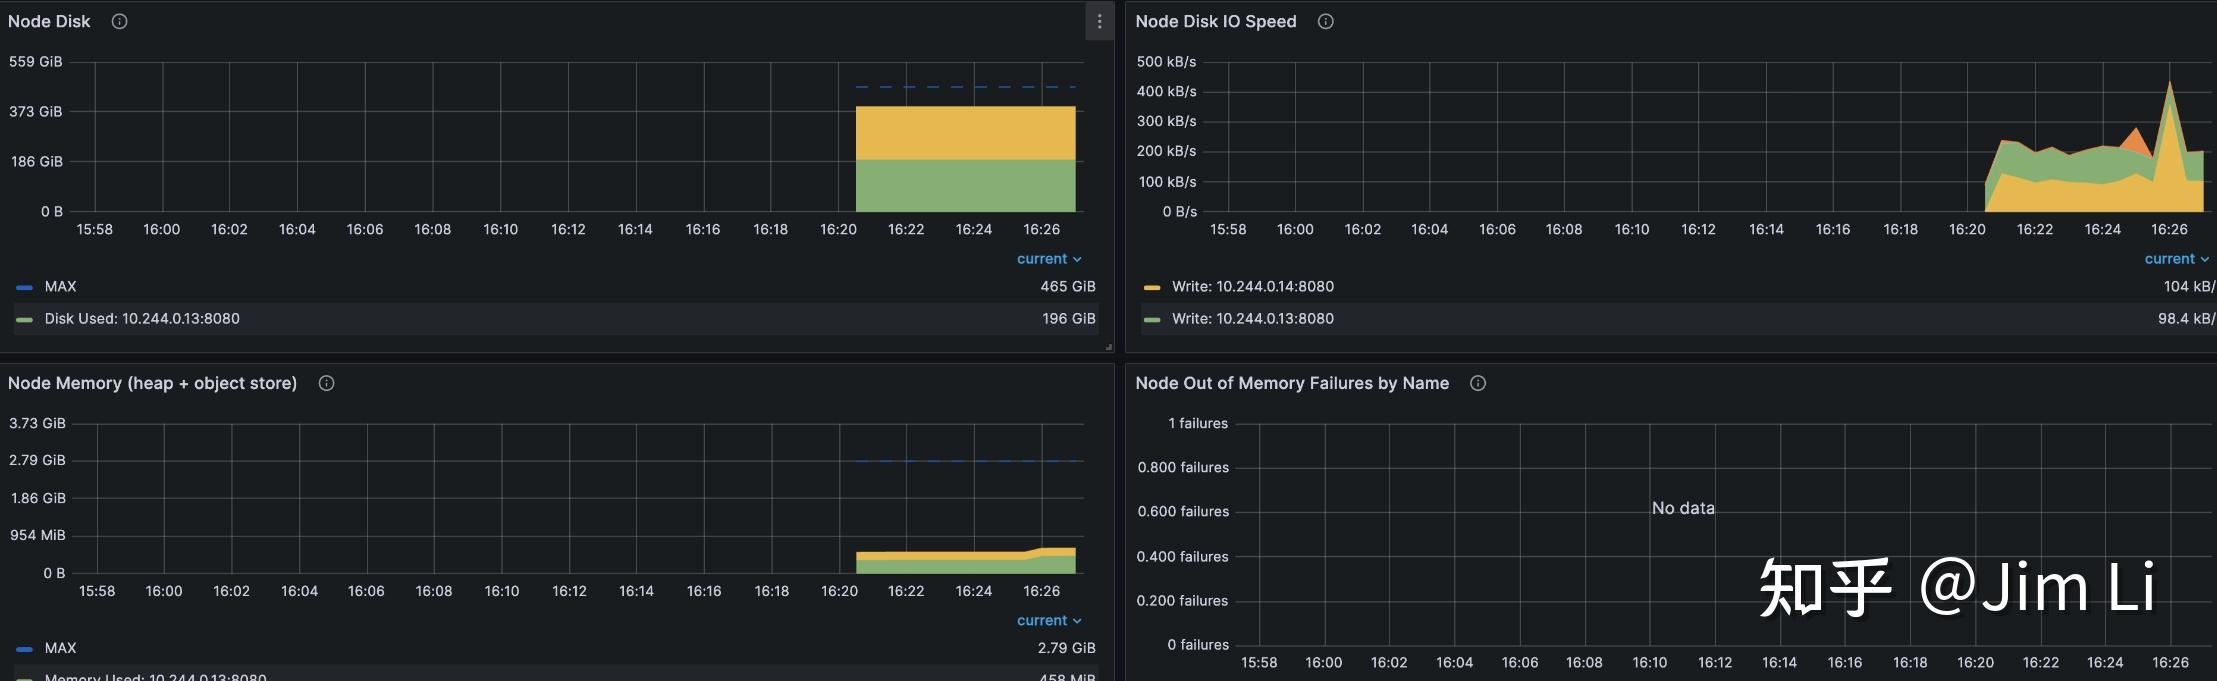Toggle the MAX series in Node Memory legend

click(x=60, y=648)
